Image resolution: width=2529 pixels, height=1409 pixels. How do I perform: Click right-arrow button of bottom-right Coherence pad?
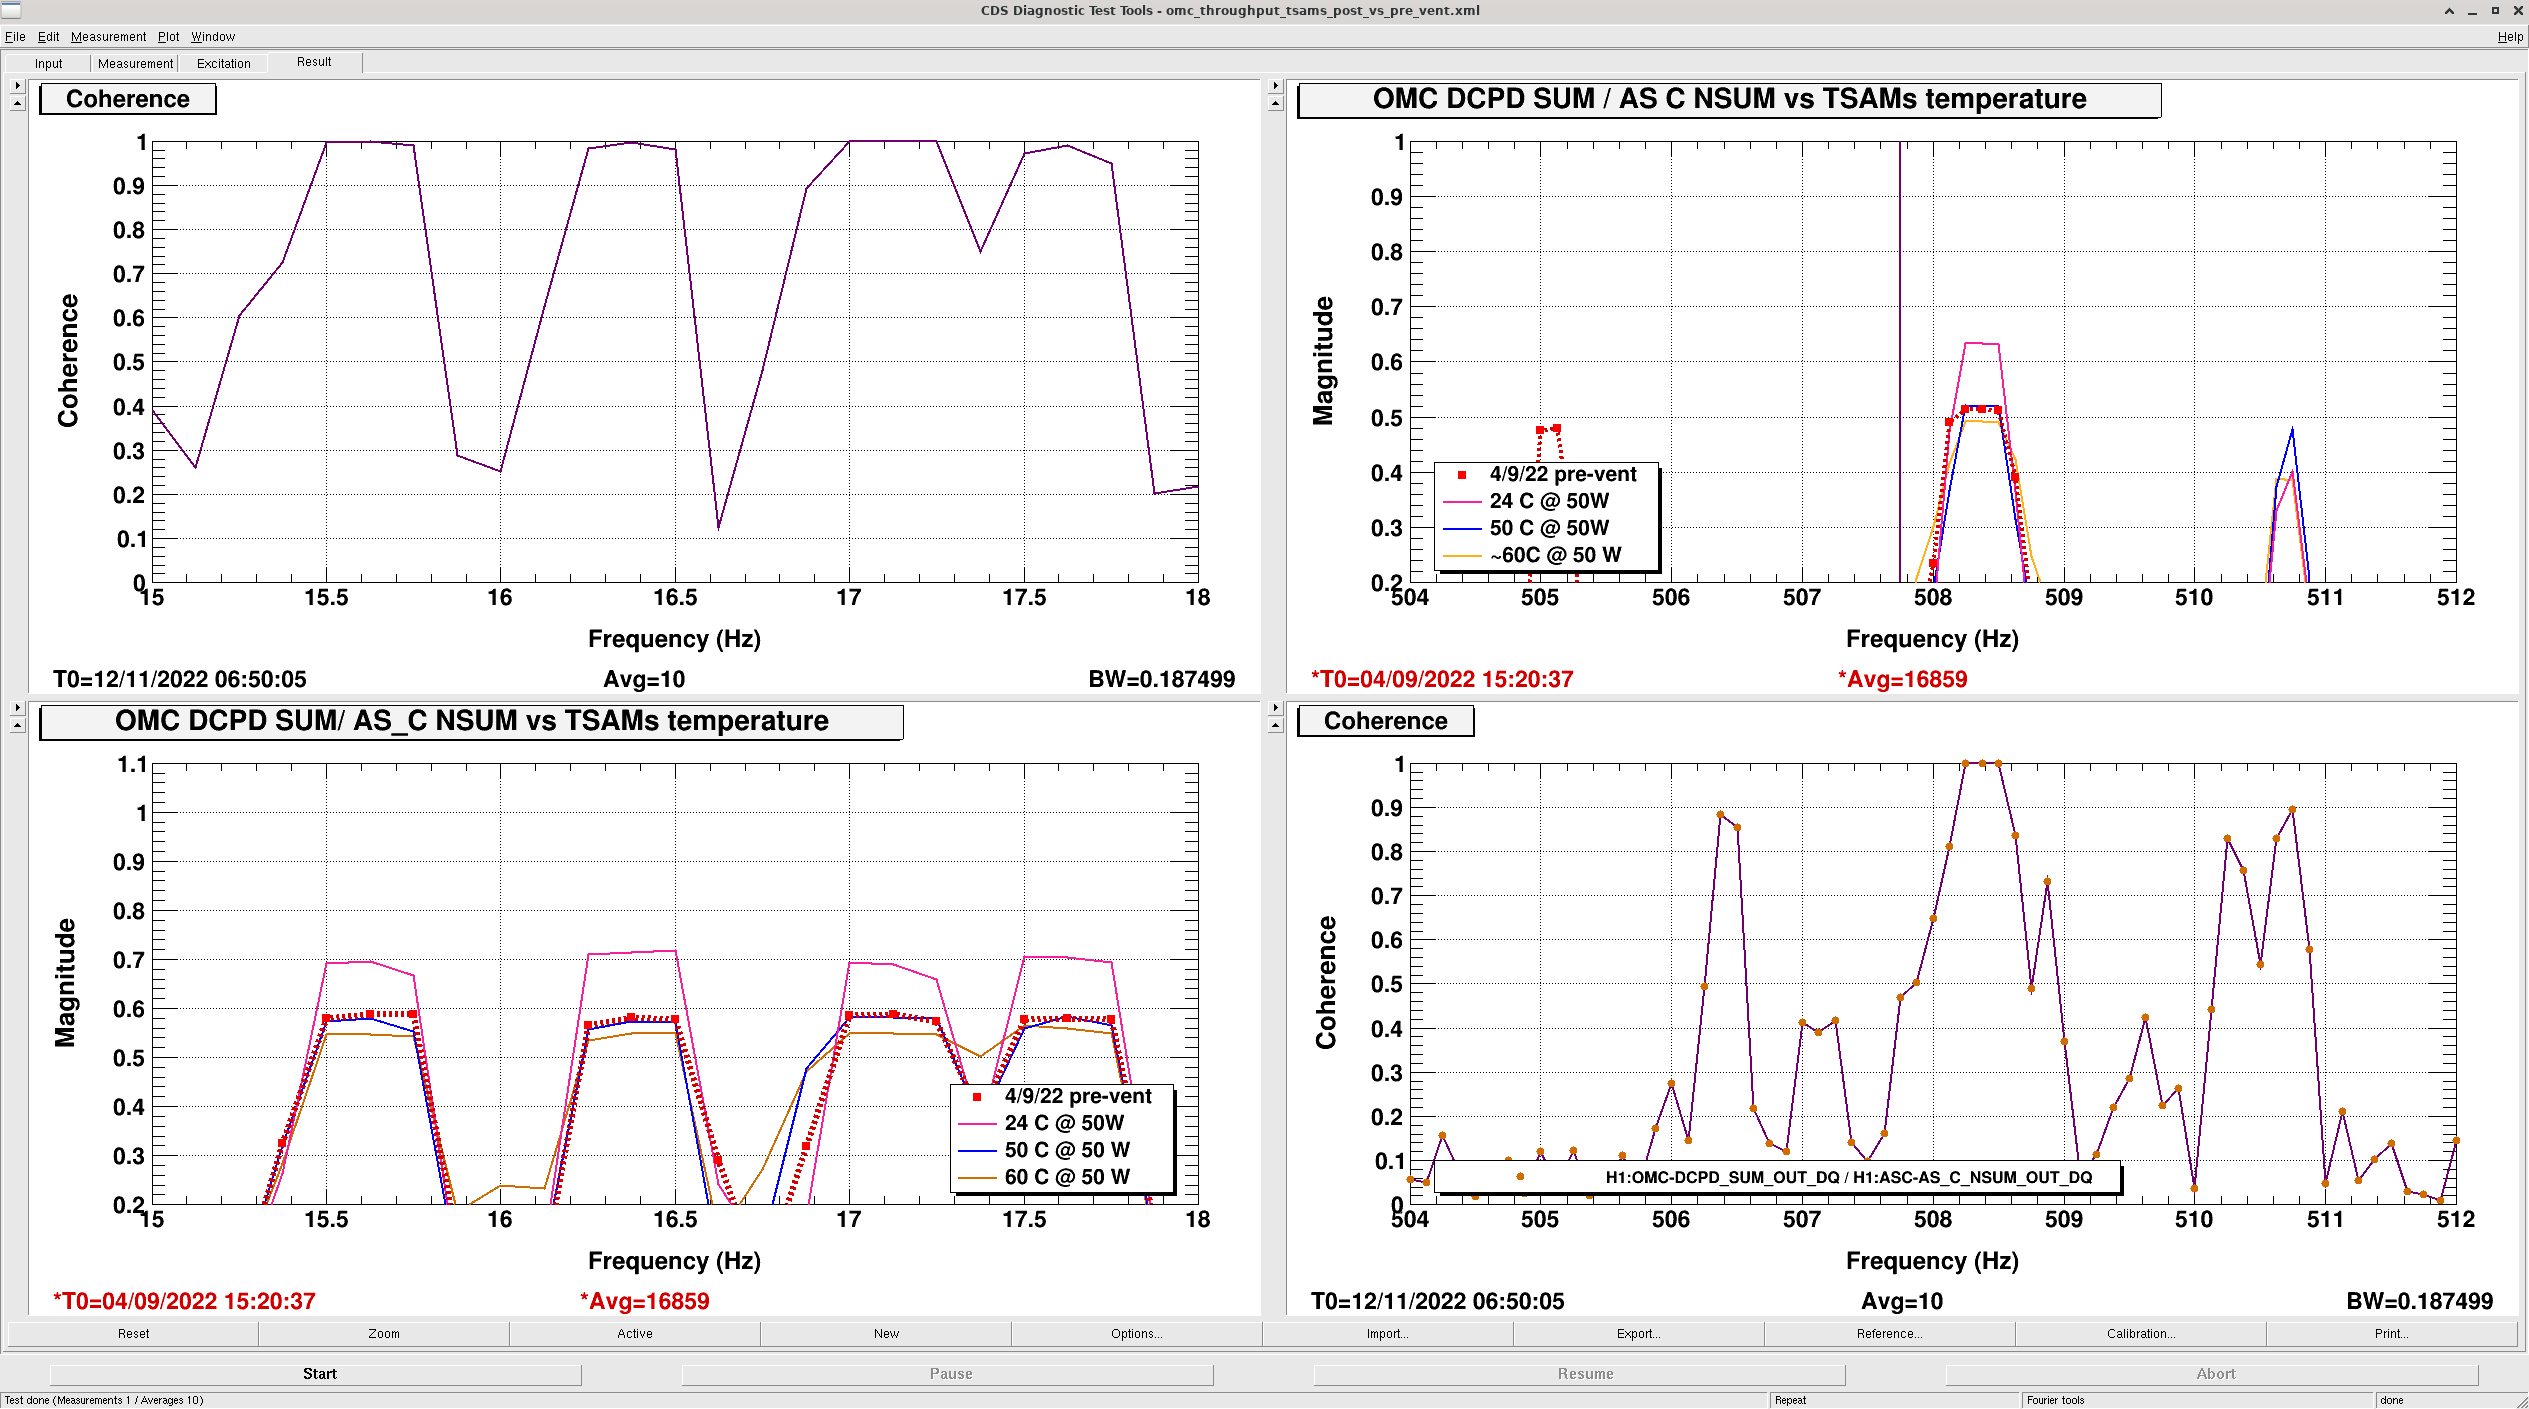tap(1275, 708)
